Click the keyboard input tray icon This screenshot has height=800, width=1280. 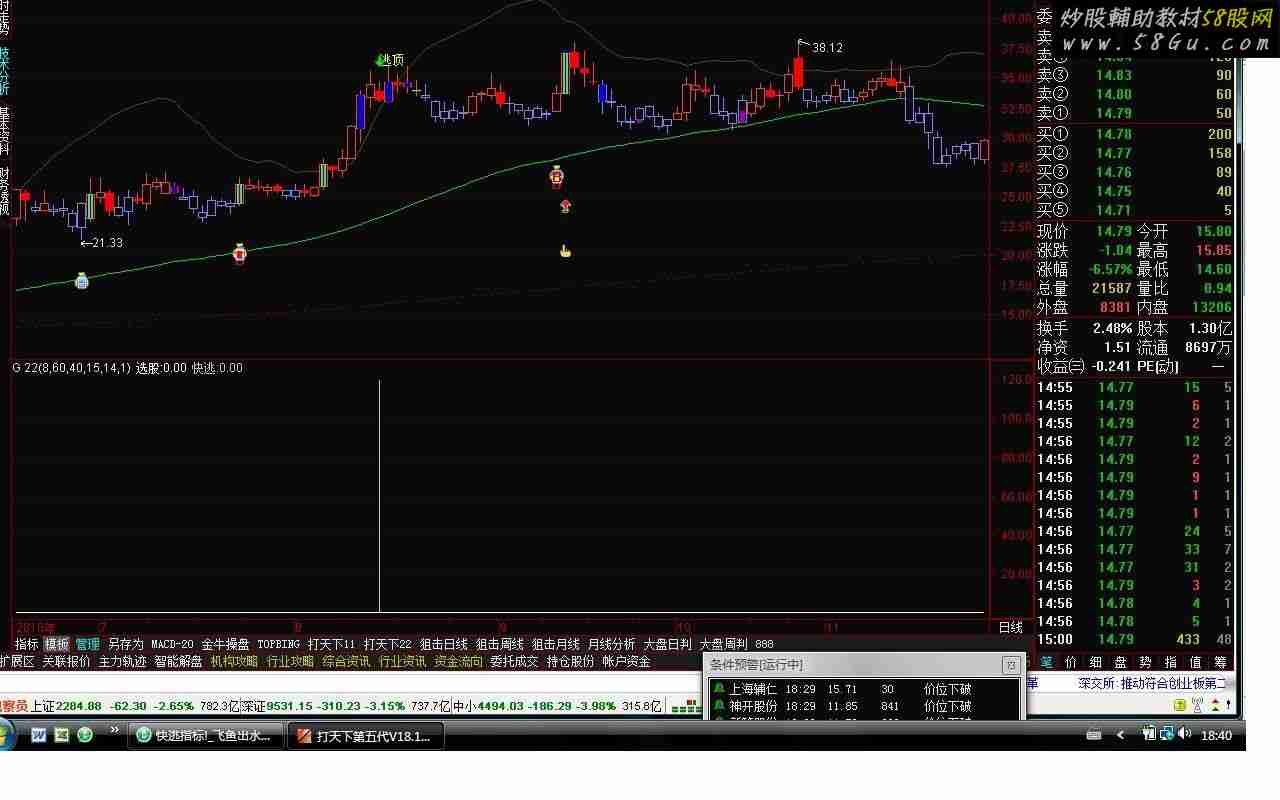click(1094, 735)
